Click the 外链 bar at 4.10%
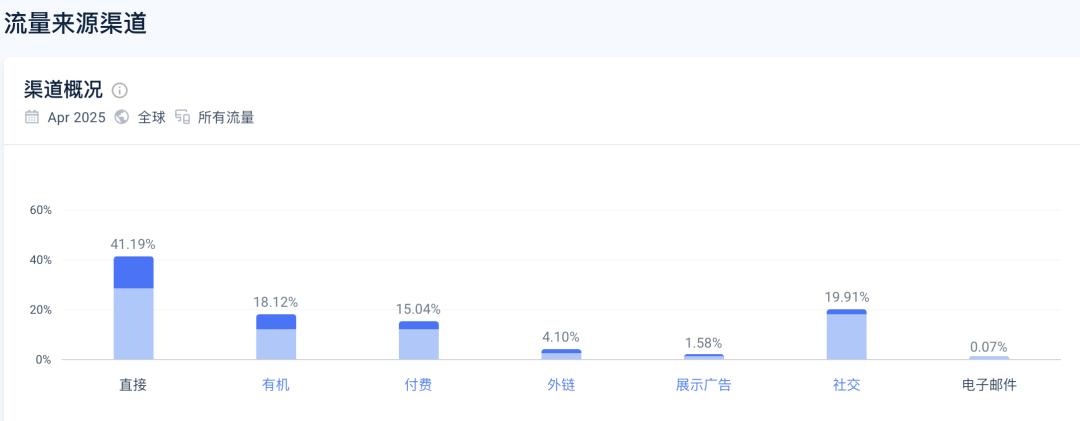The image size is (1080, 421). [561, 354]
